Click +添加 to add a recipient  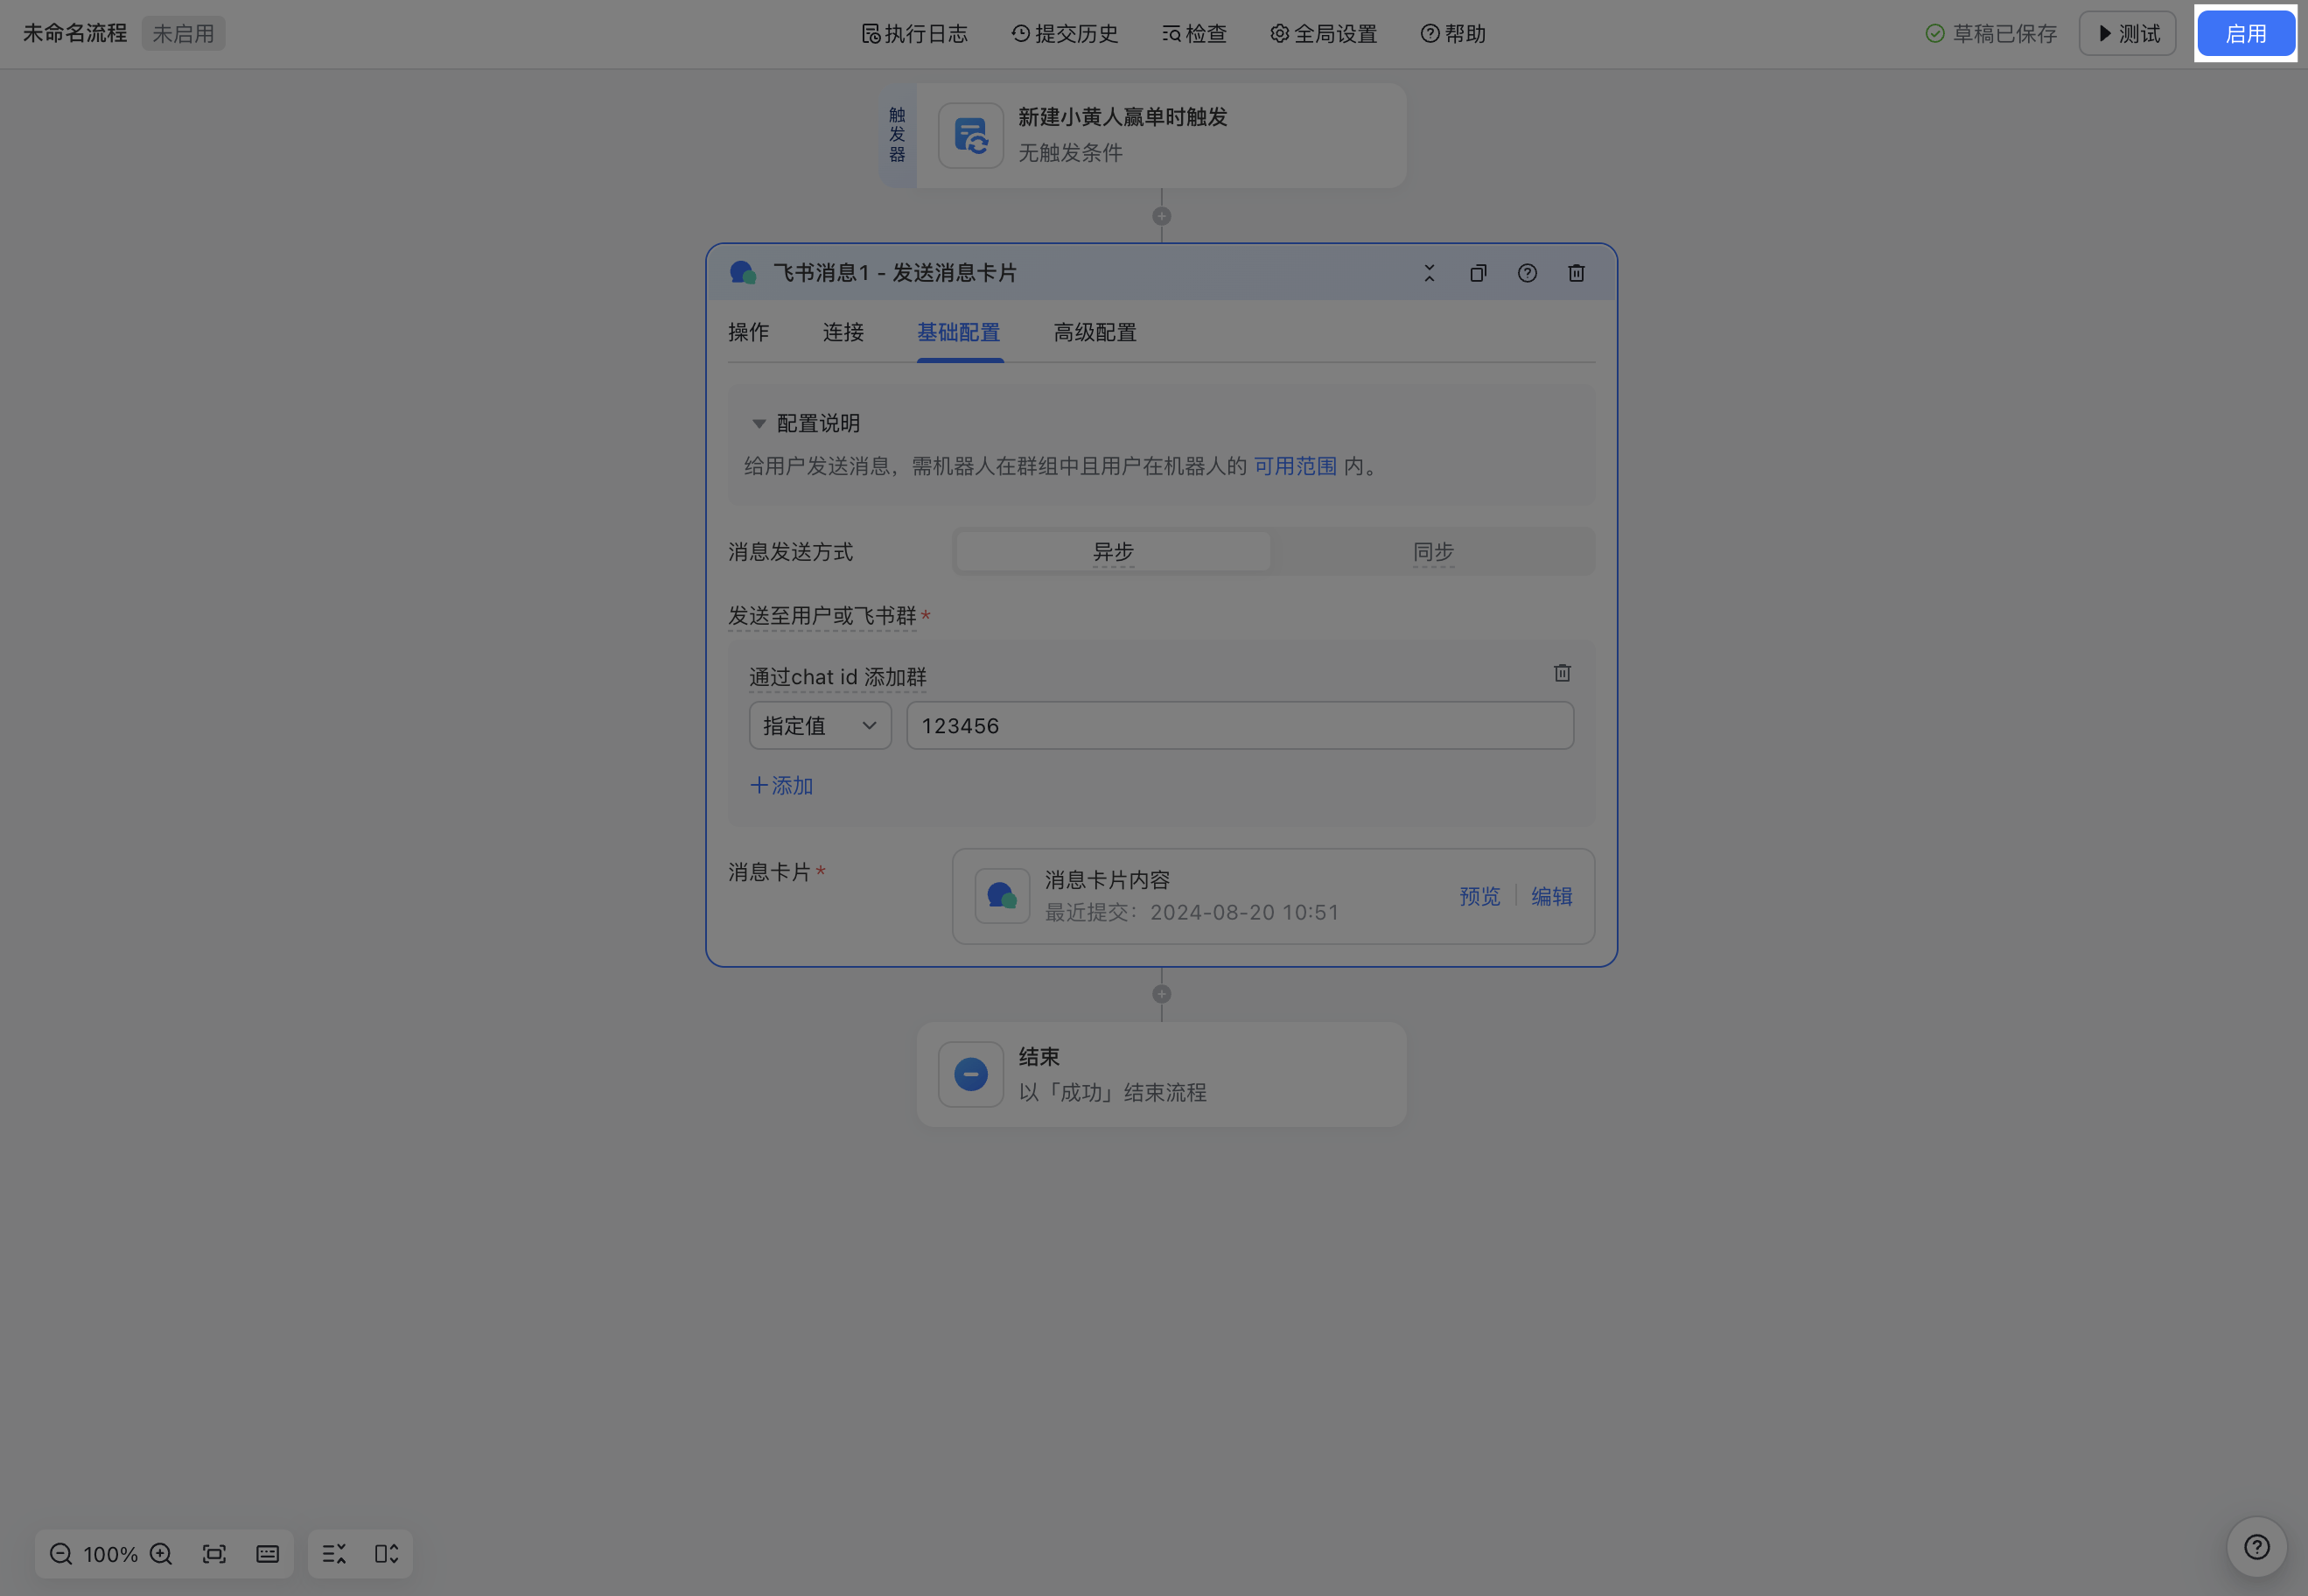(x=781, y=786)
